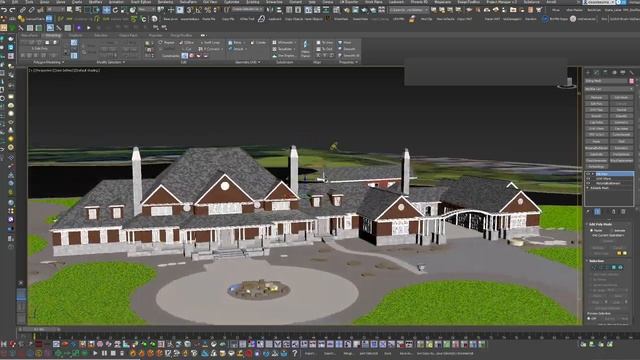Click the Create button in Geometry panel

258,42
